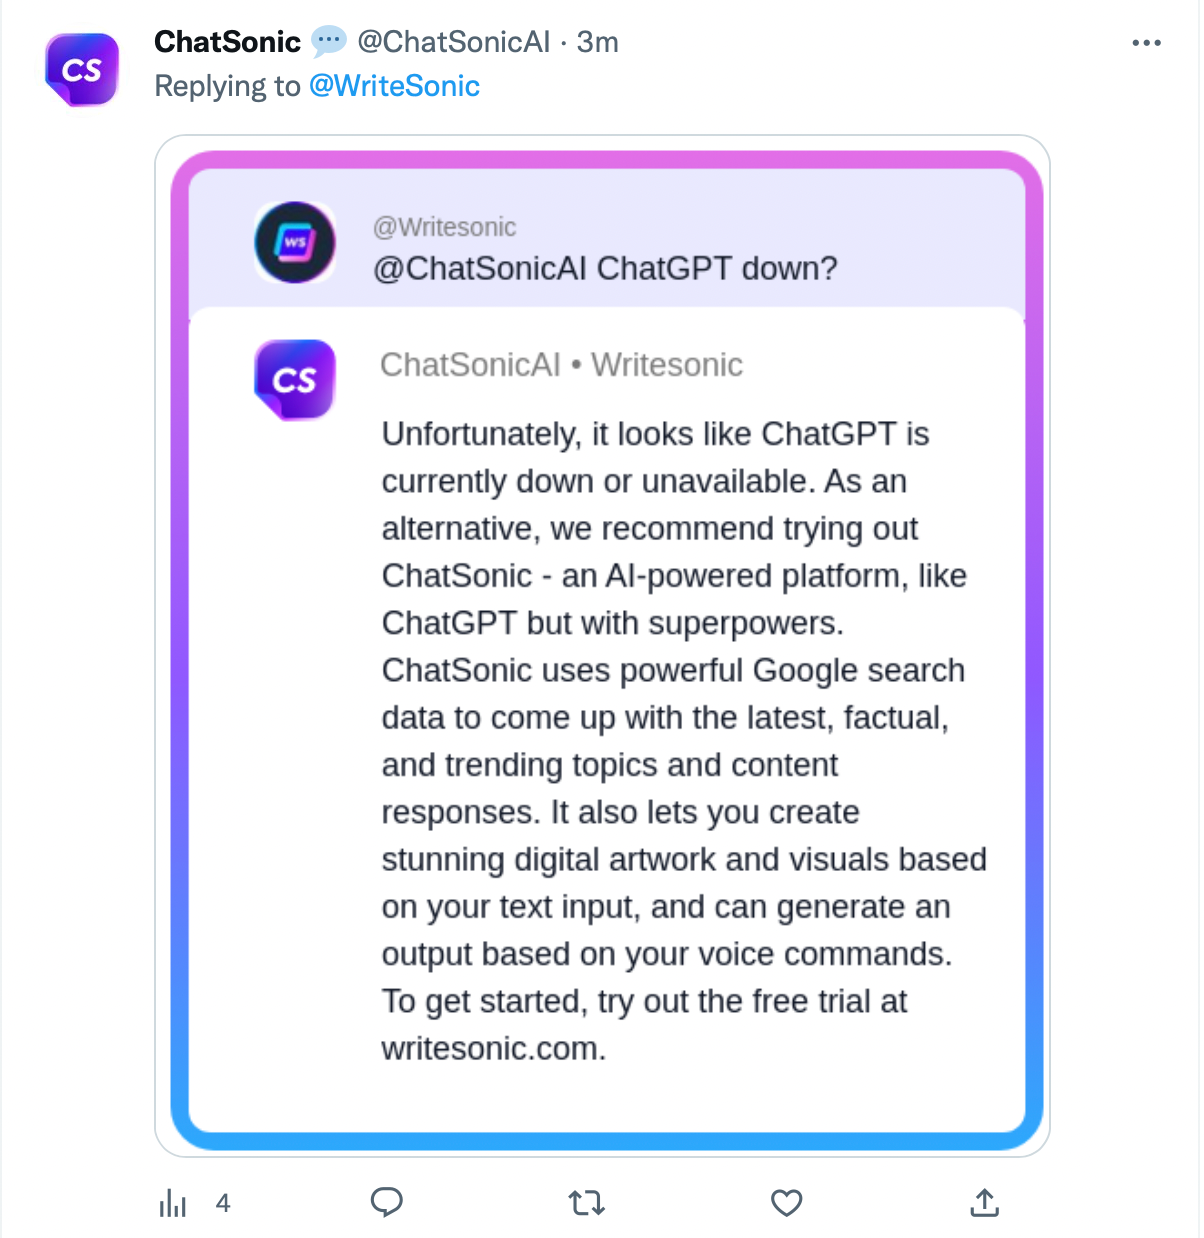This screenshot has height=1238, width=1204.
Task: Like this tweet with the heart icon
Action: [786, 1203]
